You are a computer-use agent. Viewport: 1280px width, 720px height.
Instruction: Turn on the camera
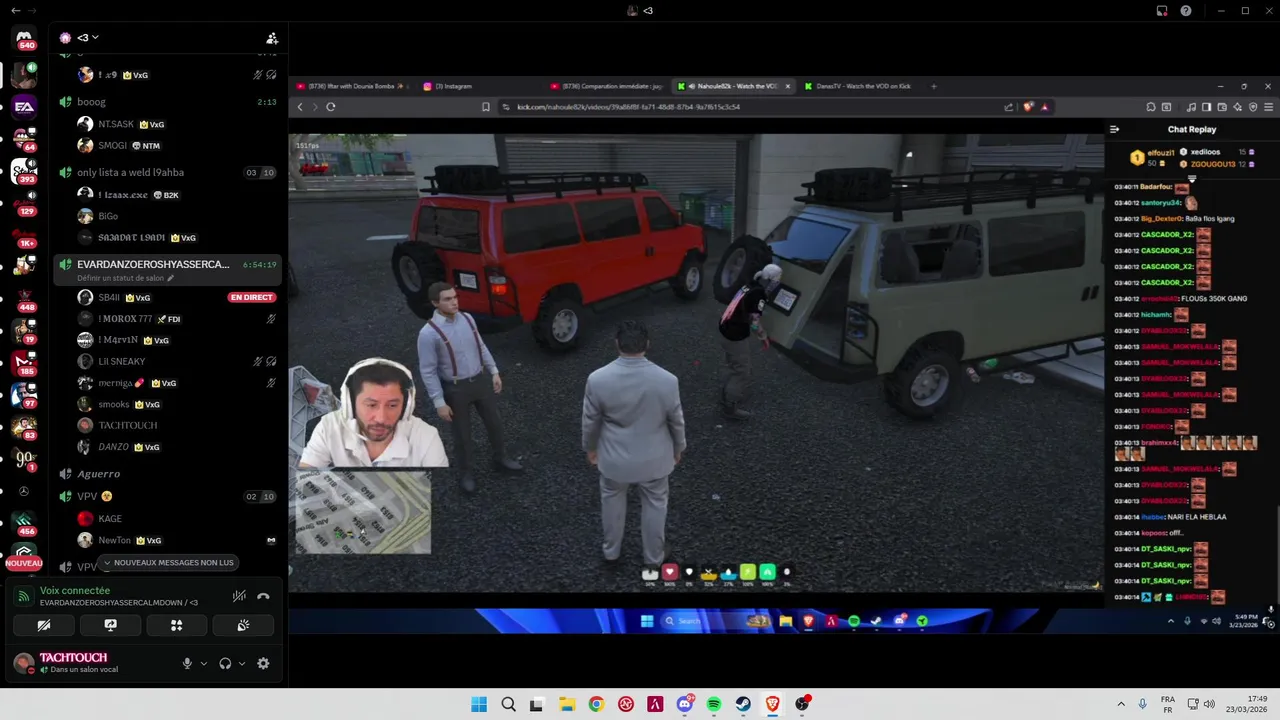click(44, 625)
